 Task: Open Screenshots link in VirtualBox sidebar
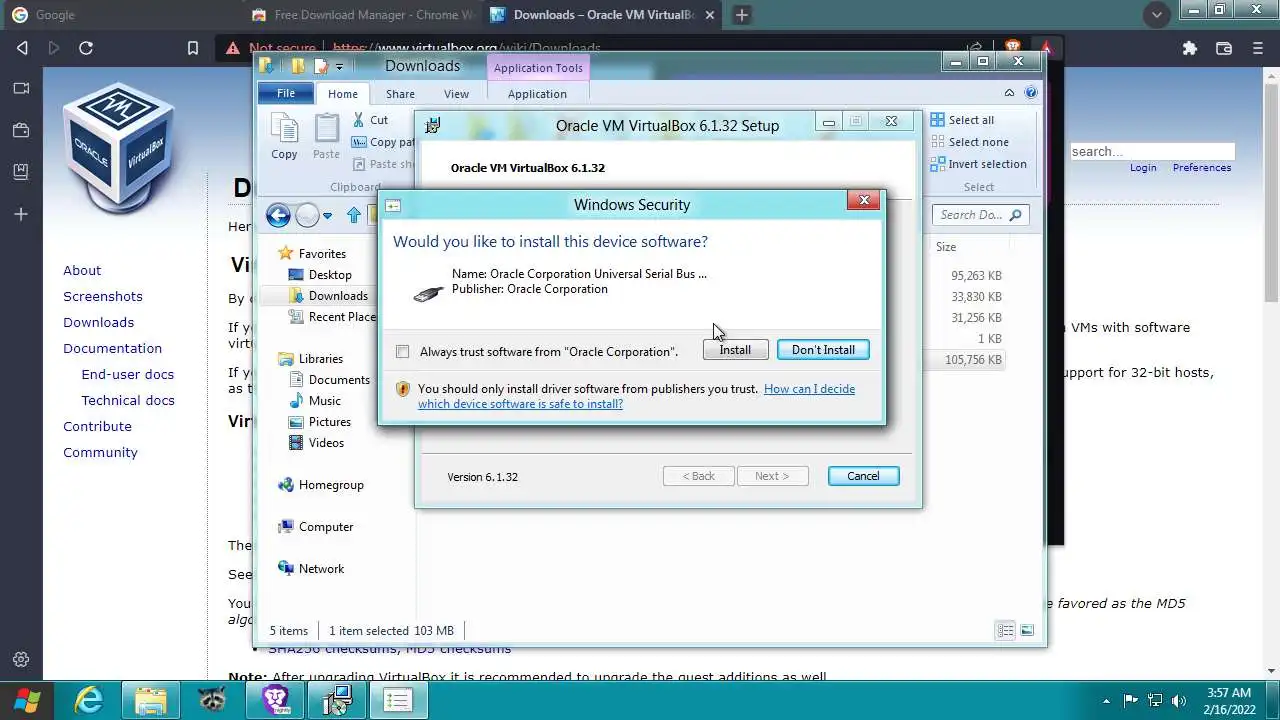tap(103, 296)
